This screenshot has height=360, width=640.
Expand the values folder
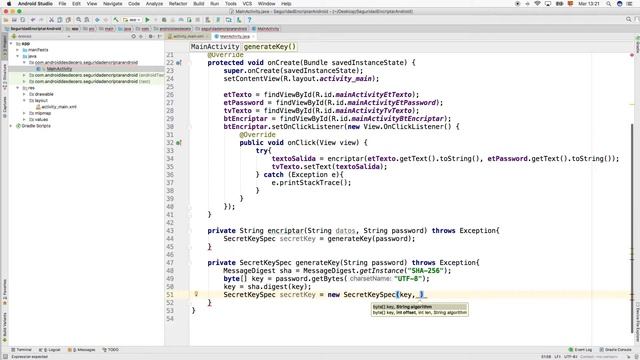pos(24,120)
